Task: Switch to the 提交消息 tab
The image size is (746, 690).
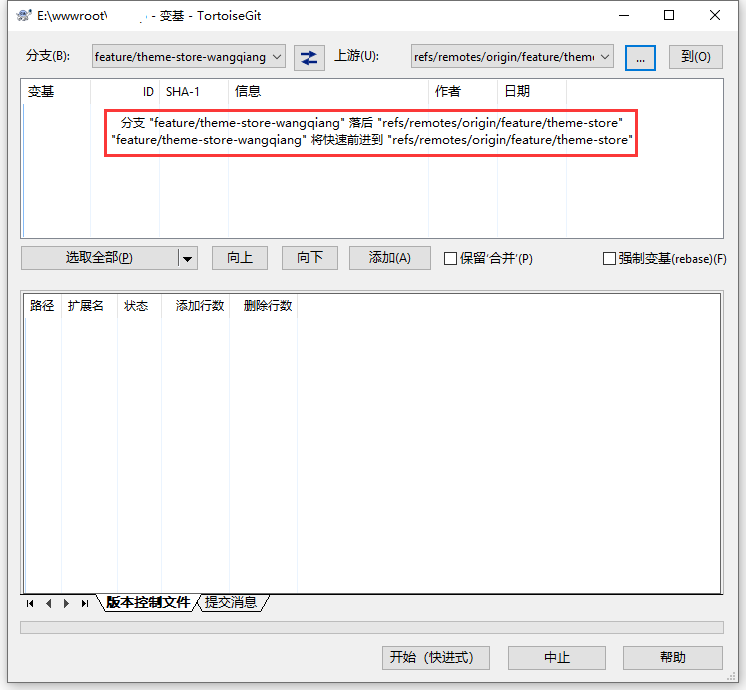Action: click(231, 602)
